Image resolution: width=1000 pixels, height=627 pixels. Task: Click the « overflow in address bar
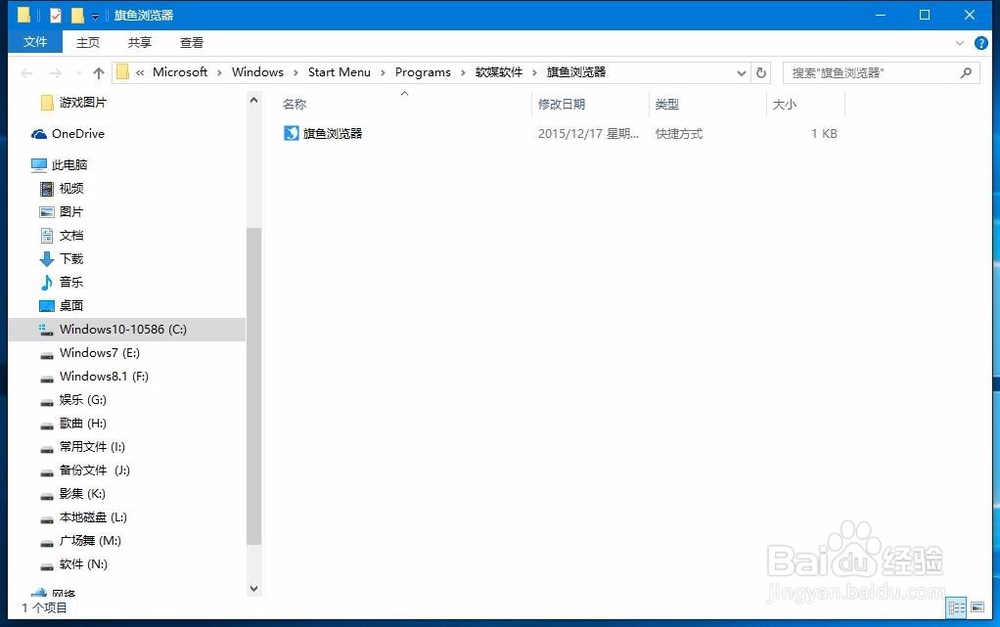click(x=140, y=73)
